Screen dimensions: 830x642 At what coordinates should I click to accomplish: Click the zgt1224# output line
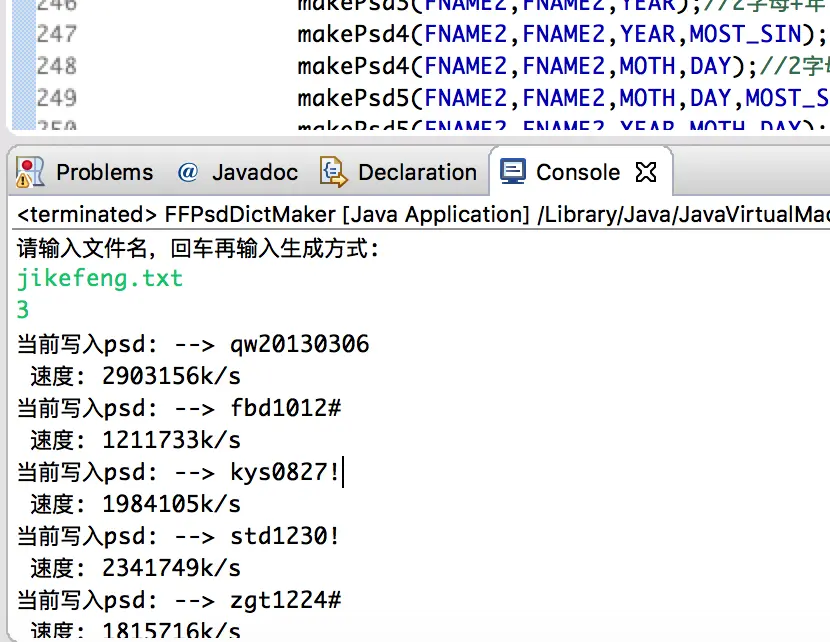179,600
